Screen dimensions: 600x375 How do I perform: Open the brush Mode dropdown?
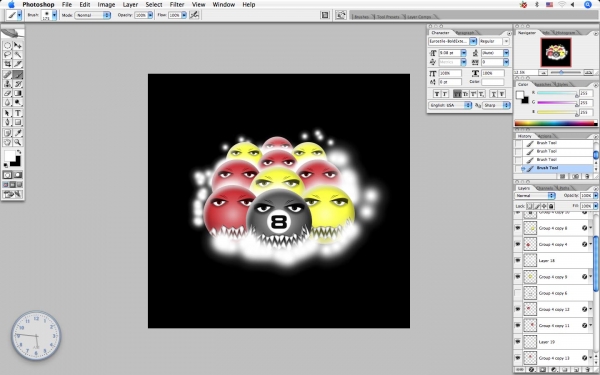pyautogui.click(x=93, y=15)
